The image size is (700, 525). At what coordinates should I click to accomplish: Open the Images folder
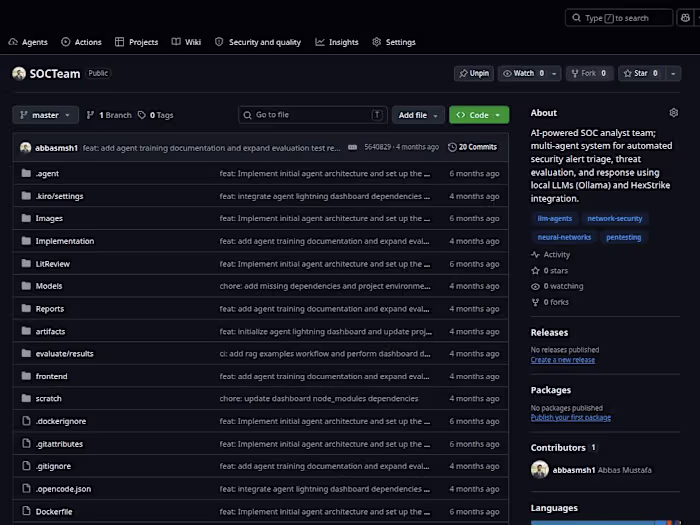click(49, 218)
